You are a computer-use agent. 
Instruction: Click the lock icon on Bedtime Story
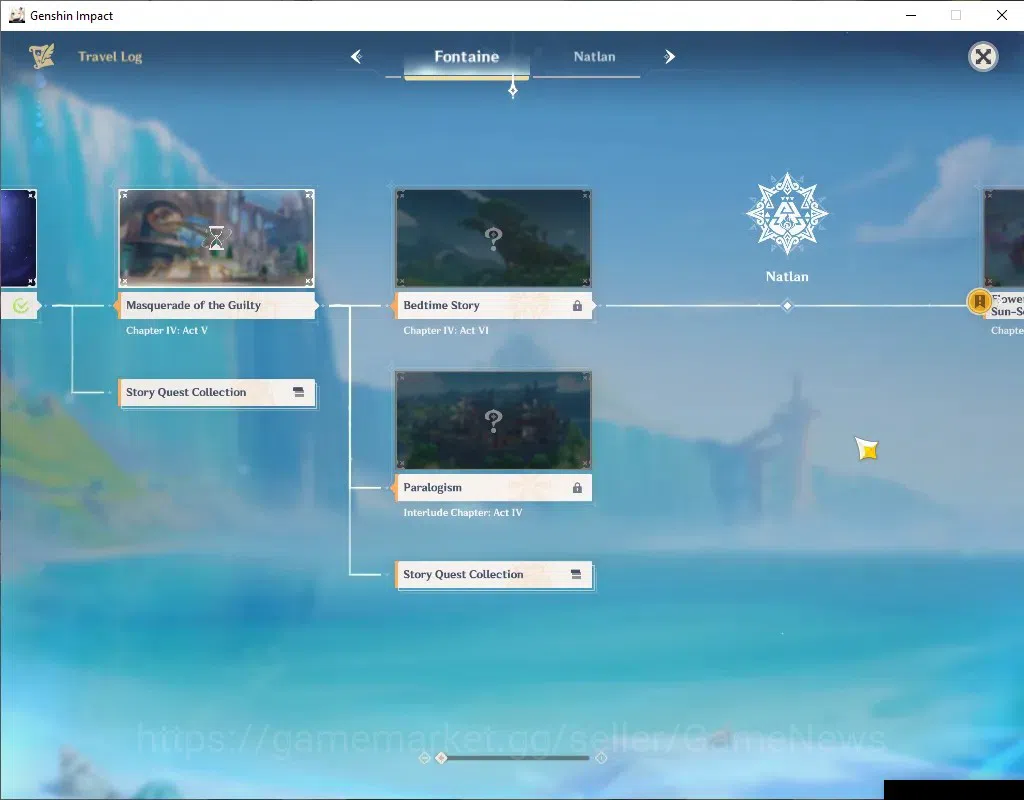coord(577,306)
